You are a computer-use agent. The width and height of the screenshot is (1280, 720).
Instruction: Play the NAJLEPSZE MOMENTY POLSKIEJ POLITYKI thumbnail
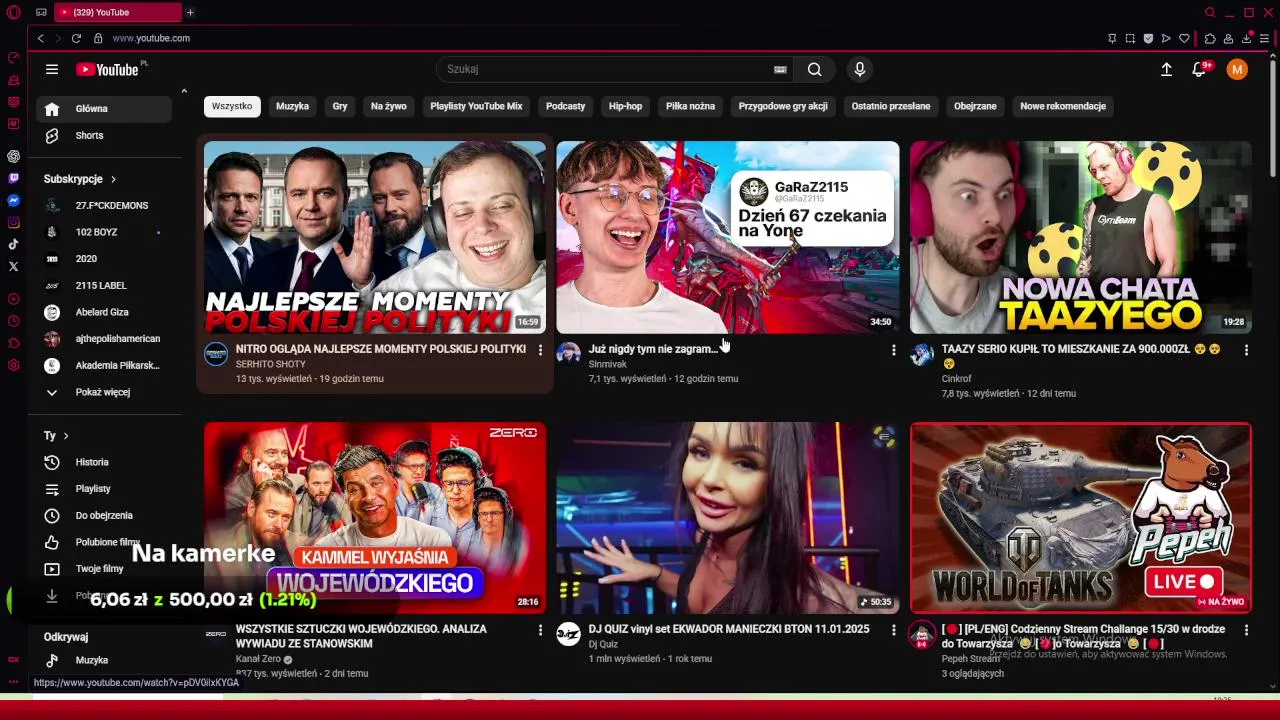pyautogui.click(x=375, y=237)
